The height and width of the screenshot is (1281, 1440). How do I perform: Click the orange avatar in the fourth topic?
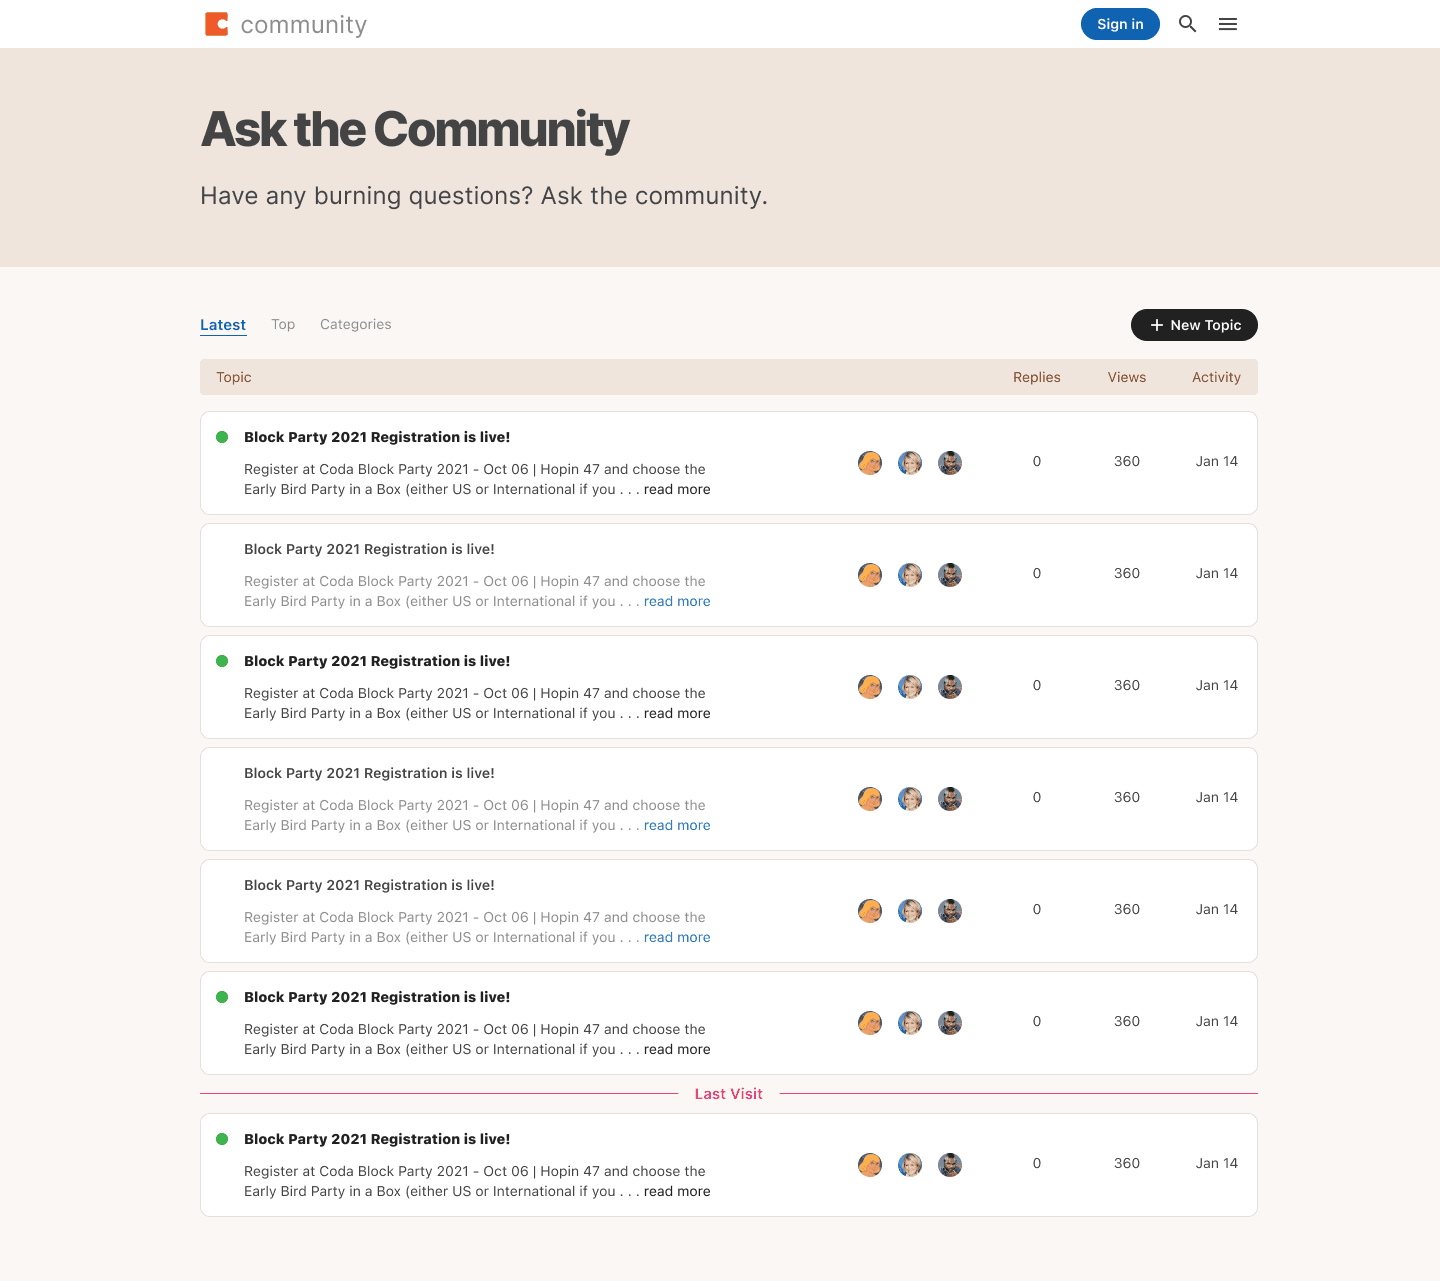coord(870,799)
